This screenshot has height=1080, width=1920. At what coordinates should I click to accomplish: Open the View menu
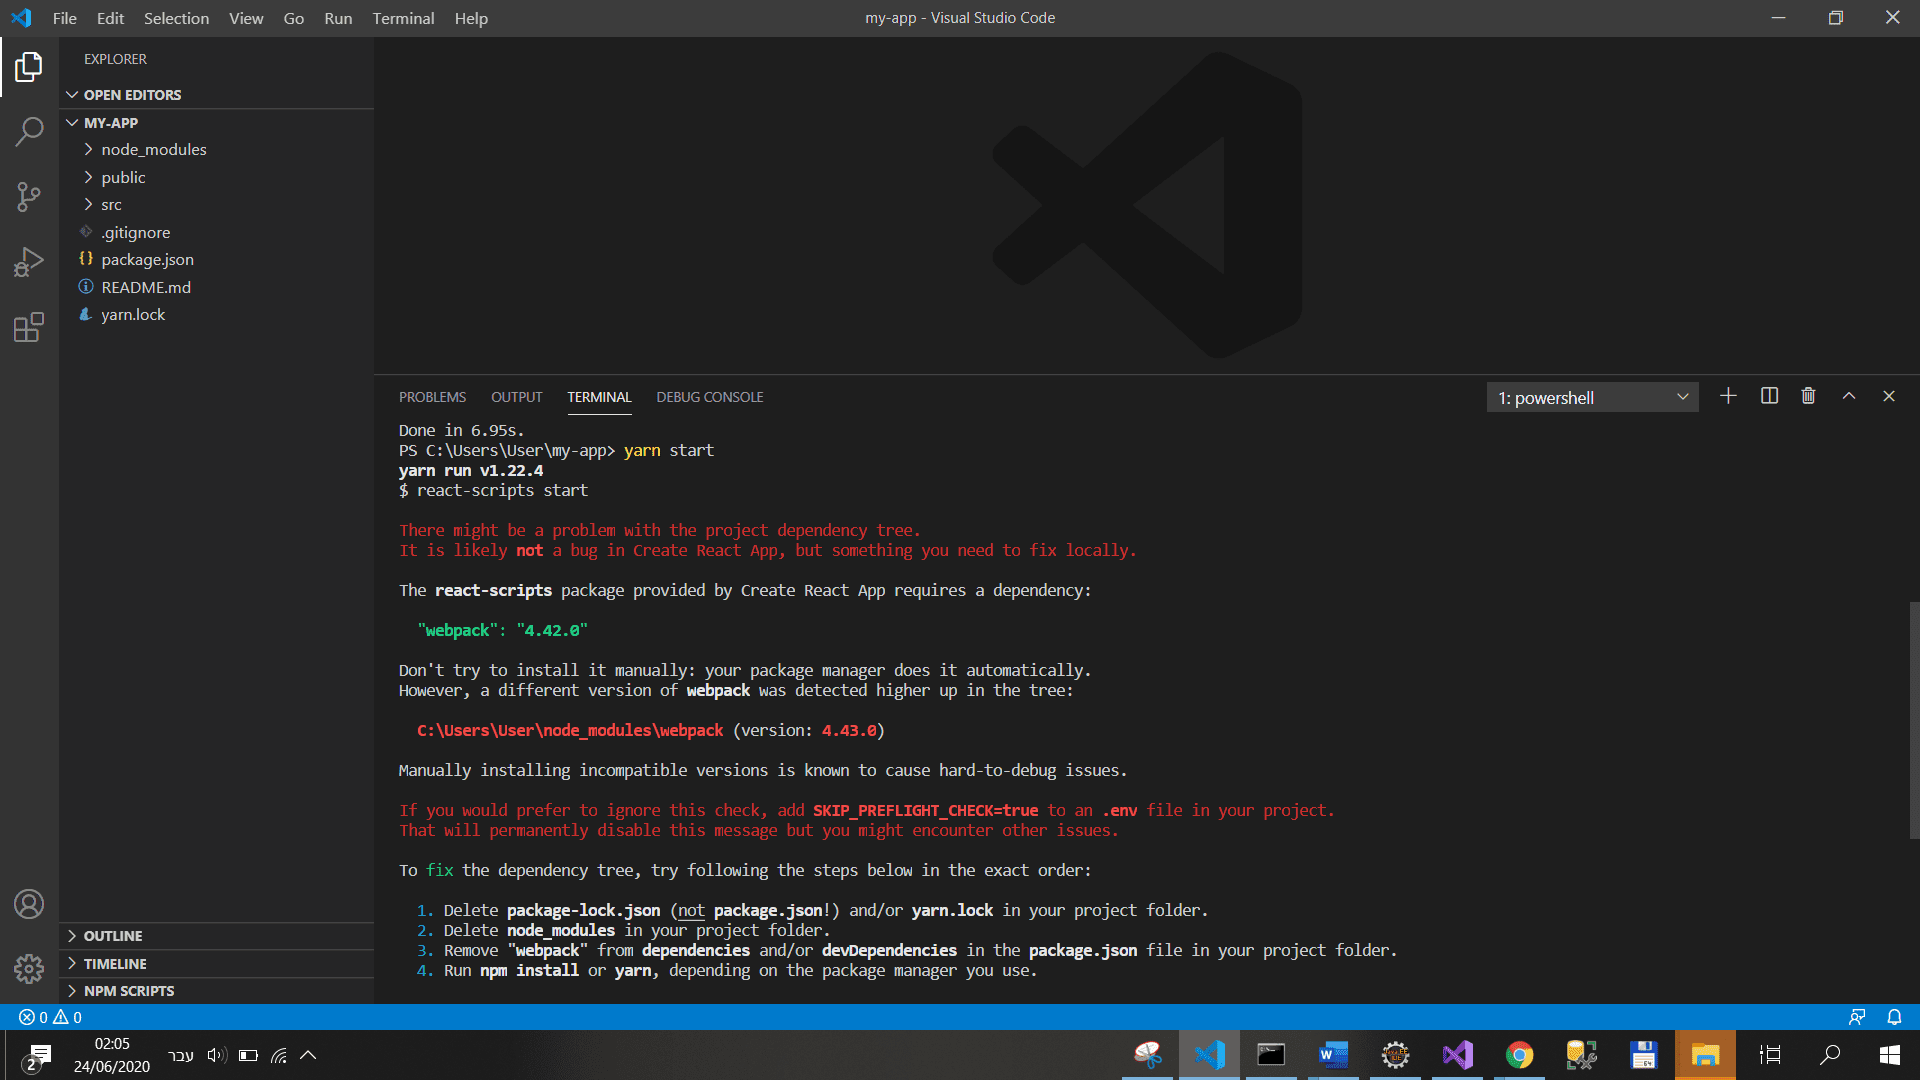(x=246, y=18)
